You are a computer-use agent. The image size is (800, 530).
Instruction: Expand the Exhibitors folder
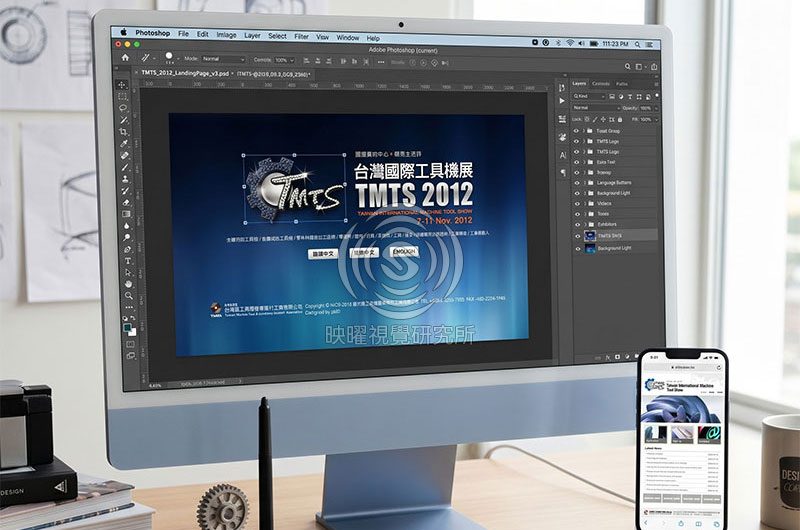(584, 224)
